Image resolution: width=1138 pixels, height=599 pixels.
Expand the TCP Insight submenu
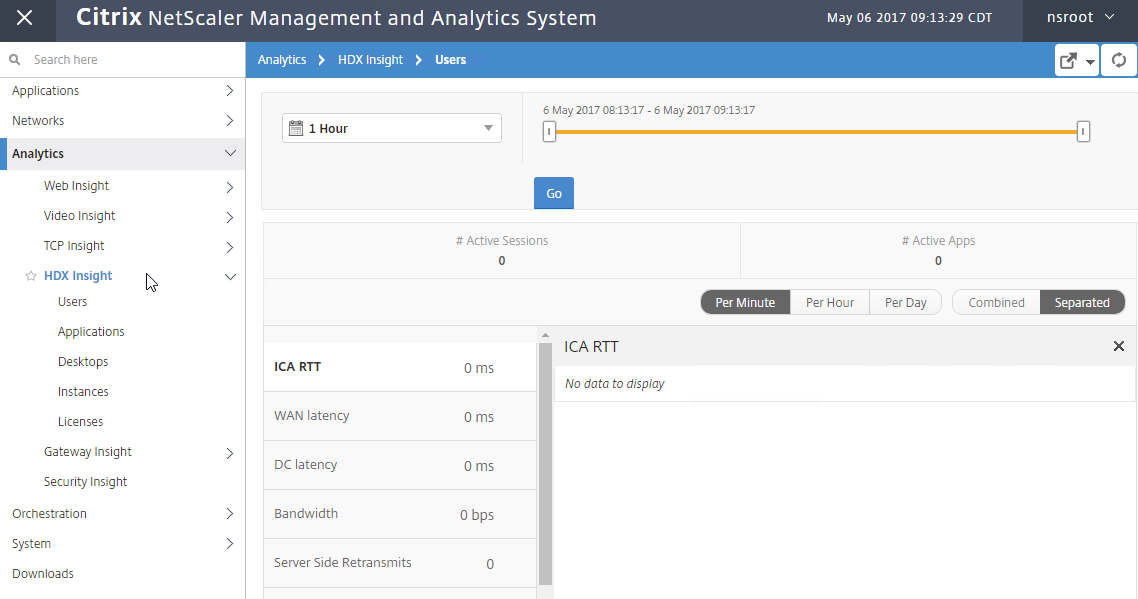pyautogui.click(x=229, y=248)
